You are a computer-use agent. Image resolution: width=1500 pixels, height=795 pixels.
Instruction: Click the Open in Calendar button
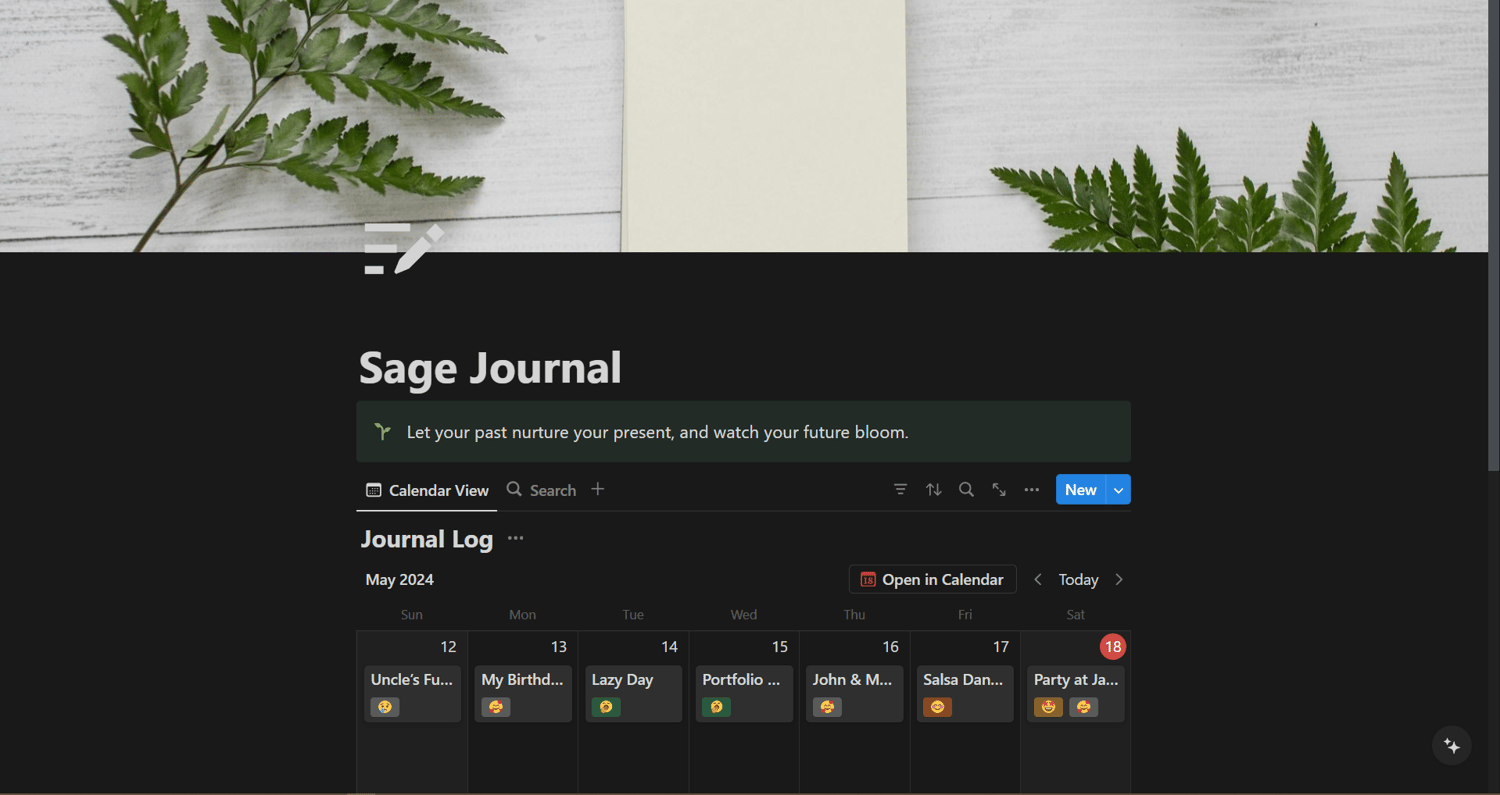click(932, 580)
